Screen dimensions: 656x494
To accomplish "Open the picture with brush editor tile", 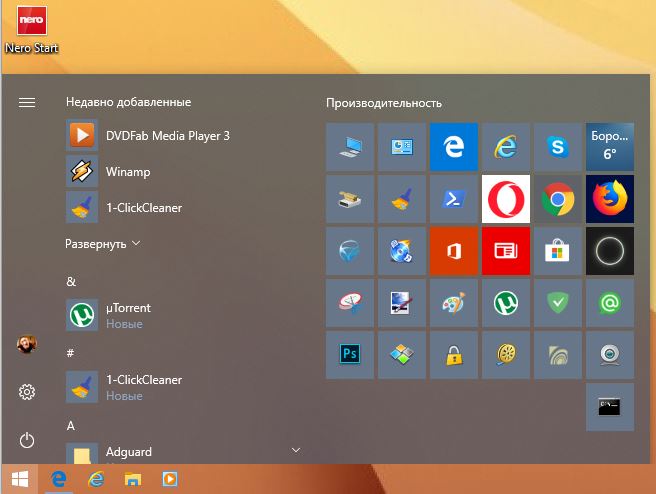I will point(402,303).
